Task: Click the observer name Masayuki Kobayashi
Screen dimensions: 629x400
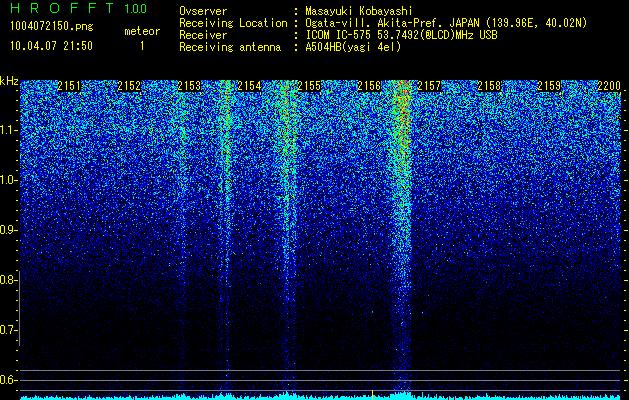Action: pyautogui.click(x=359, y=11)
